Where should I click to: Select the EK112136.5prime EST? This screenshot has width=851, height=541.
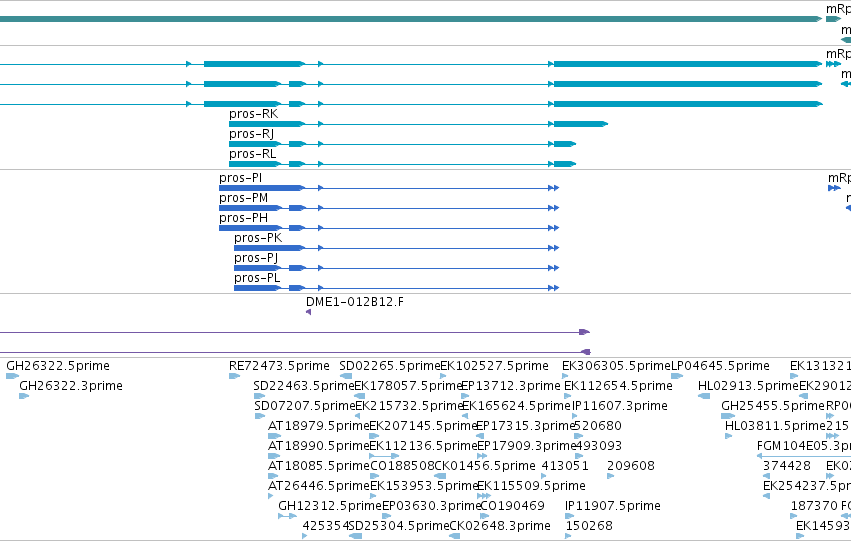[x=423, y=446]
